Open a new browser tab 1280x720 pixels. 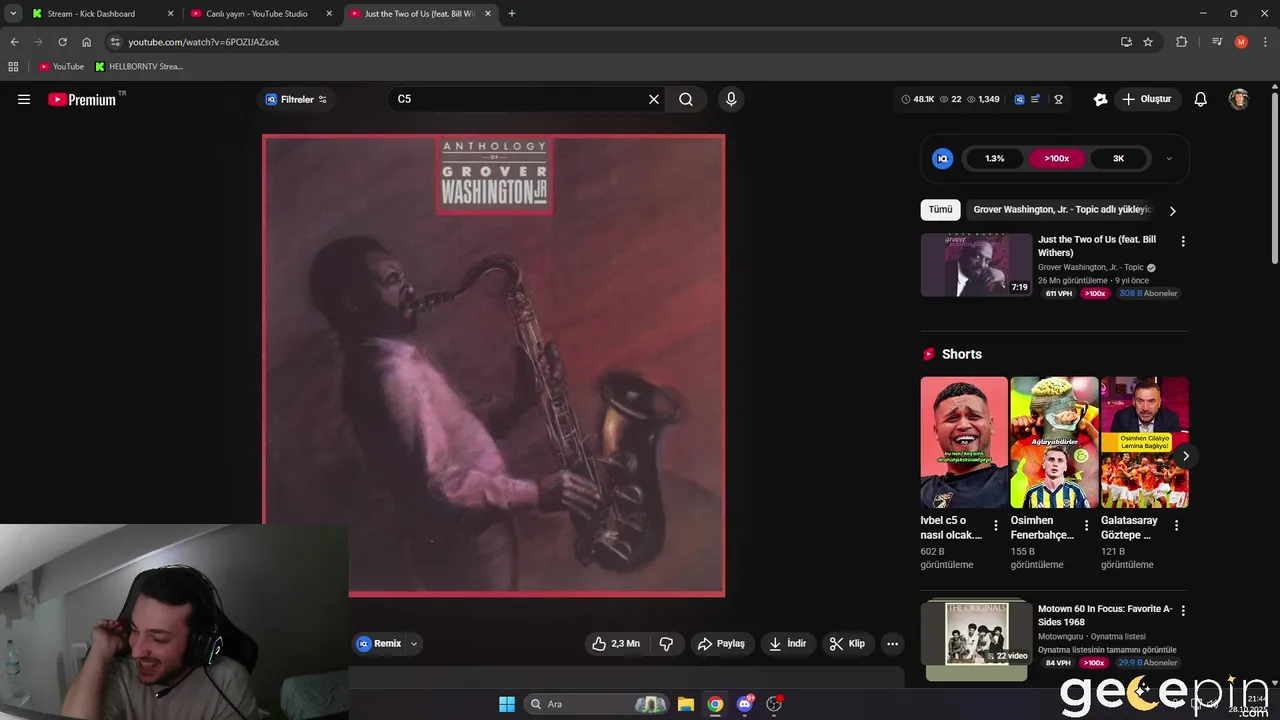512,14
